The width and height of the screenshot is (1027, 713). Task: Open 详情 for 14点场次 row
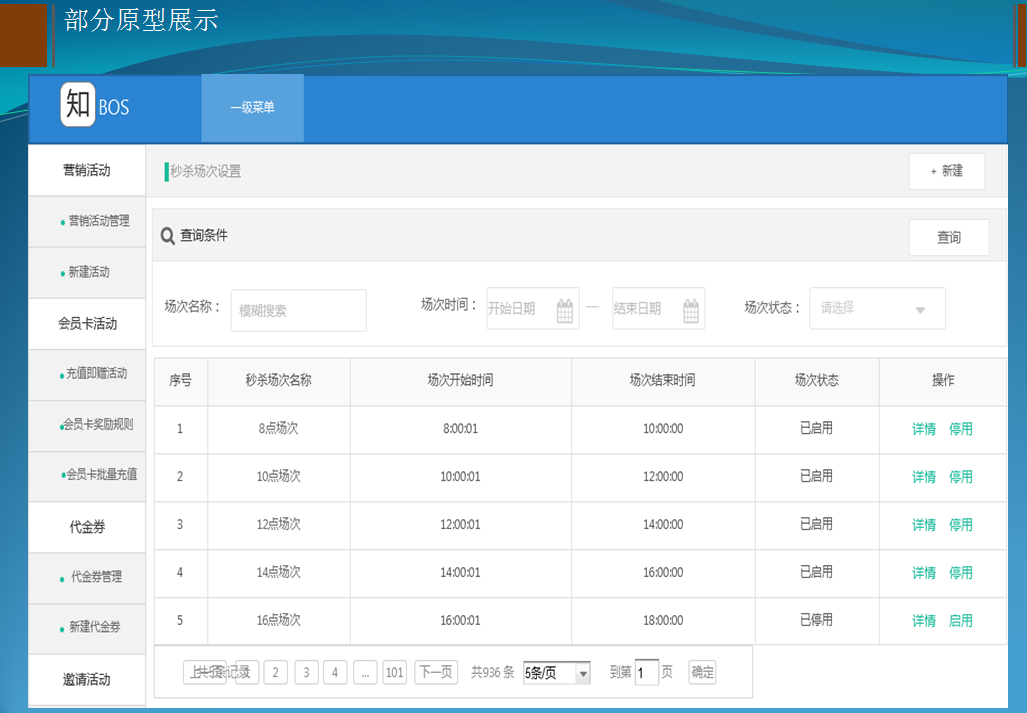924,573
